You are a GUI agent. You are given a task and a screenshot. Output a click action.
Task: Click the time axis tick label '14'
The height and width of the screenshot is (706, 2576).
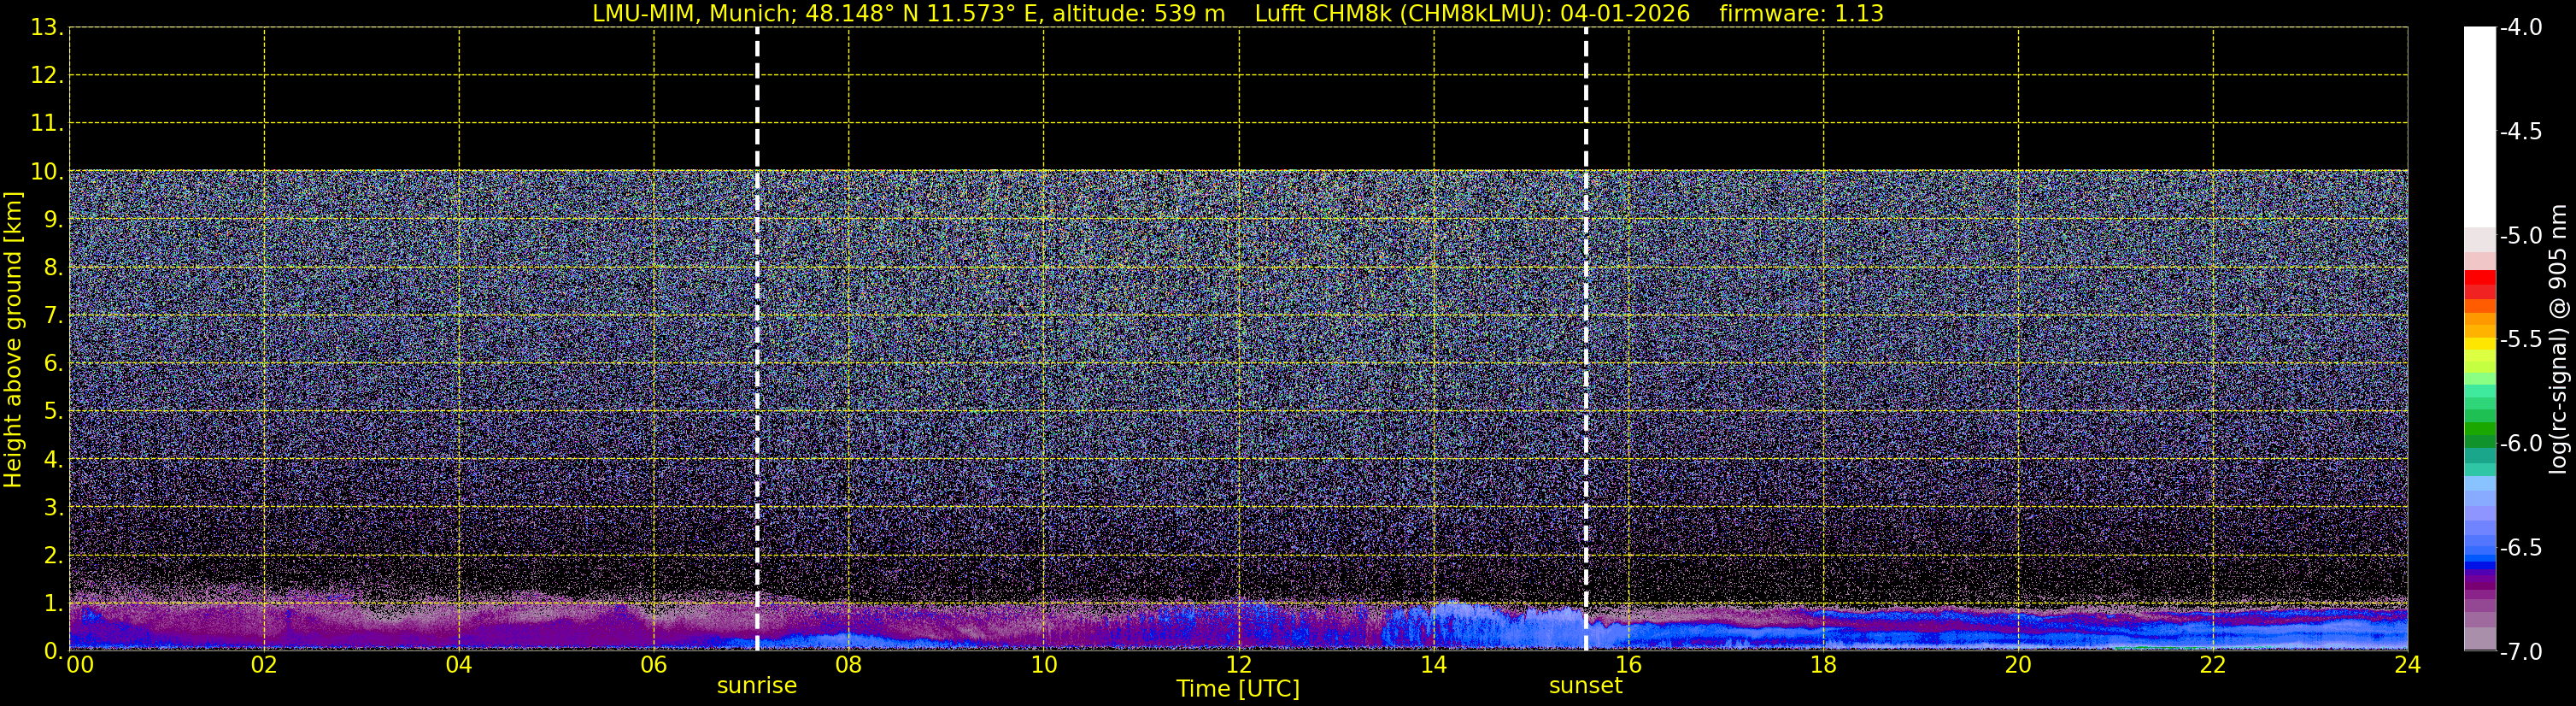(1434, 665)
